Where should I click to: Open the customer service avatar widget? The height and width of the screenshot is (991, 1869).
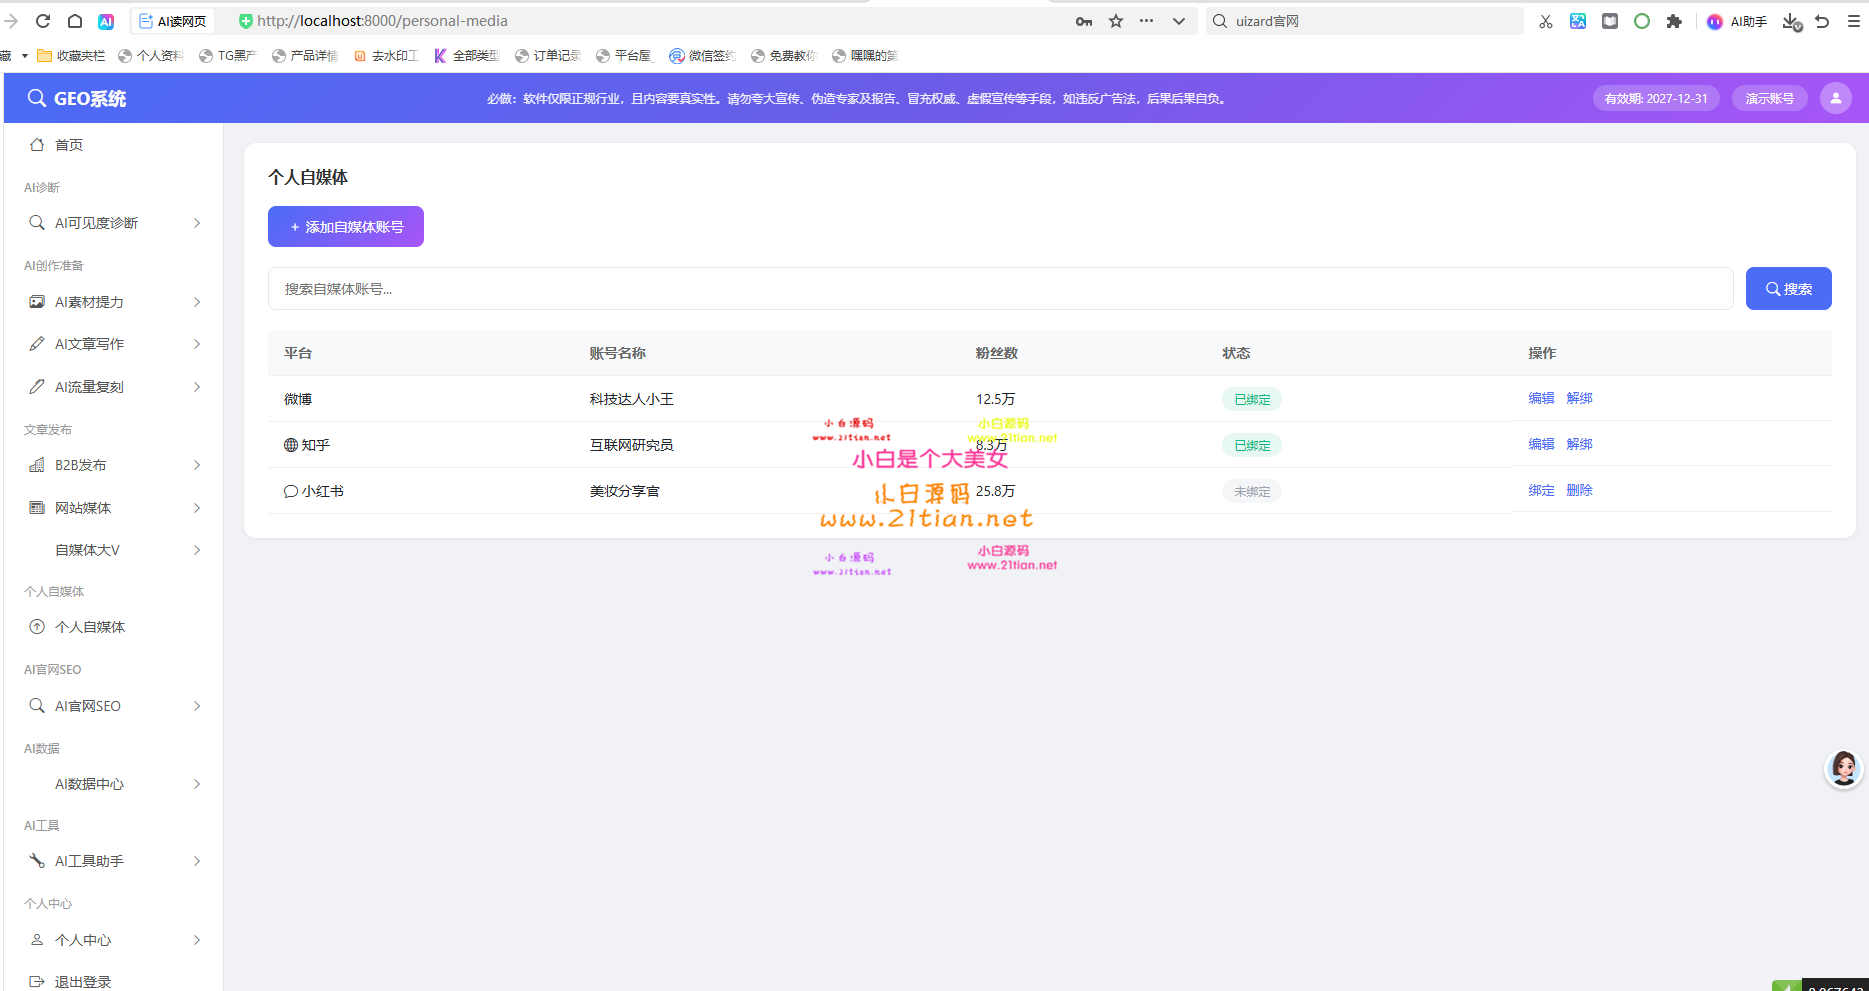1844,768
